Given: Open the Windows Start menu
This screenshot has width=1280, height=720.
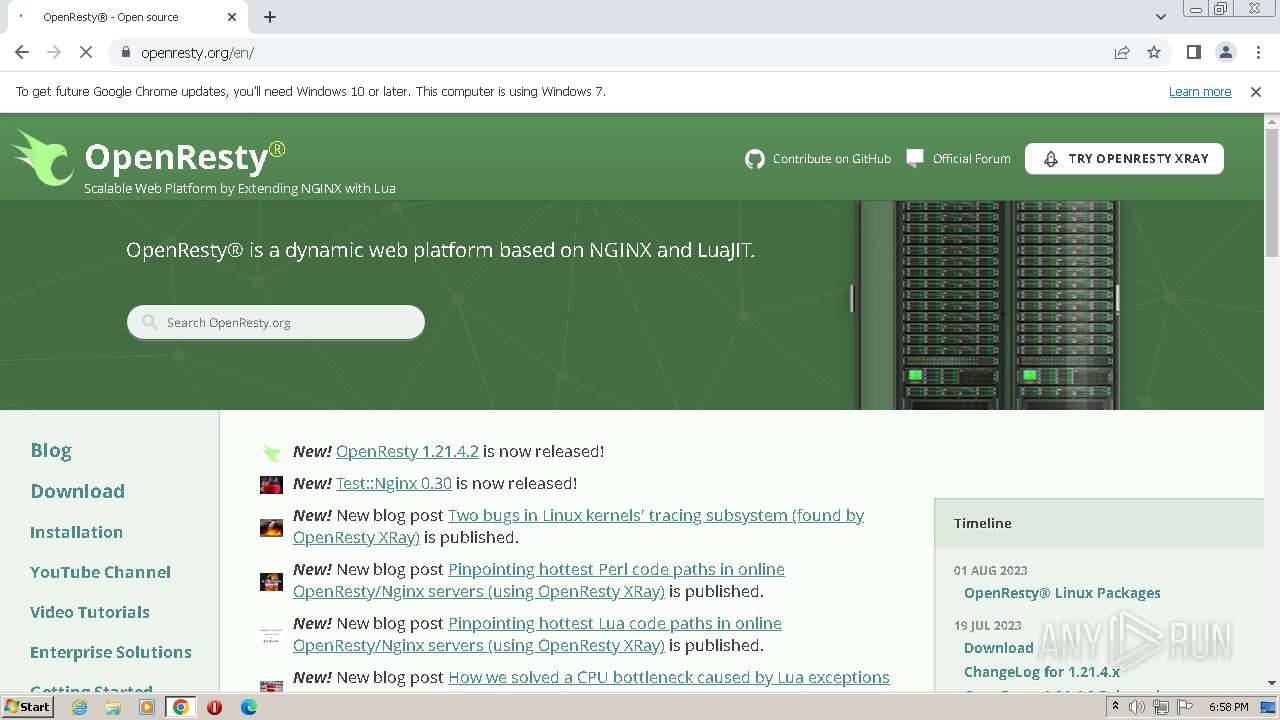Looking at the screenshot, I should pyautogui.click(x=27, y=707).
